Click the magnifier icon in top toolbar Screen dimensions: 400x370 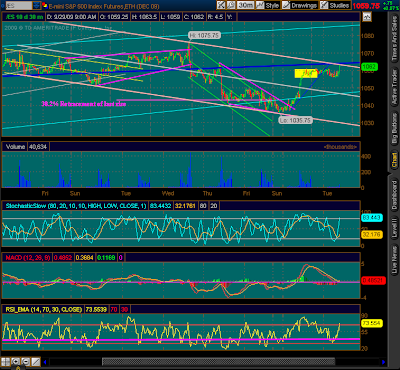coord(231,5)
